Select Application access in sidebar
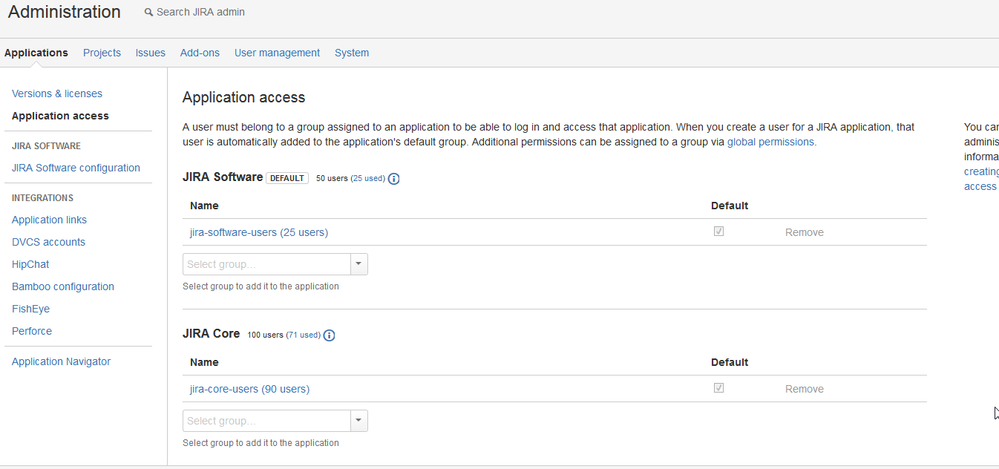 tap(61, 116)
